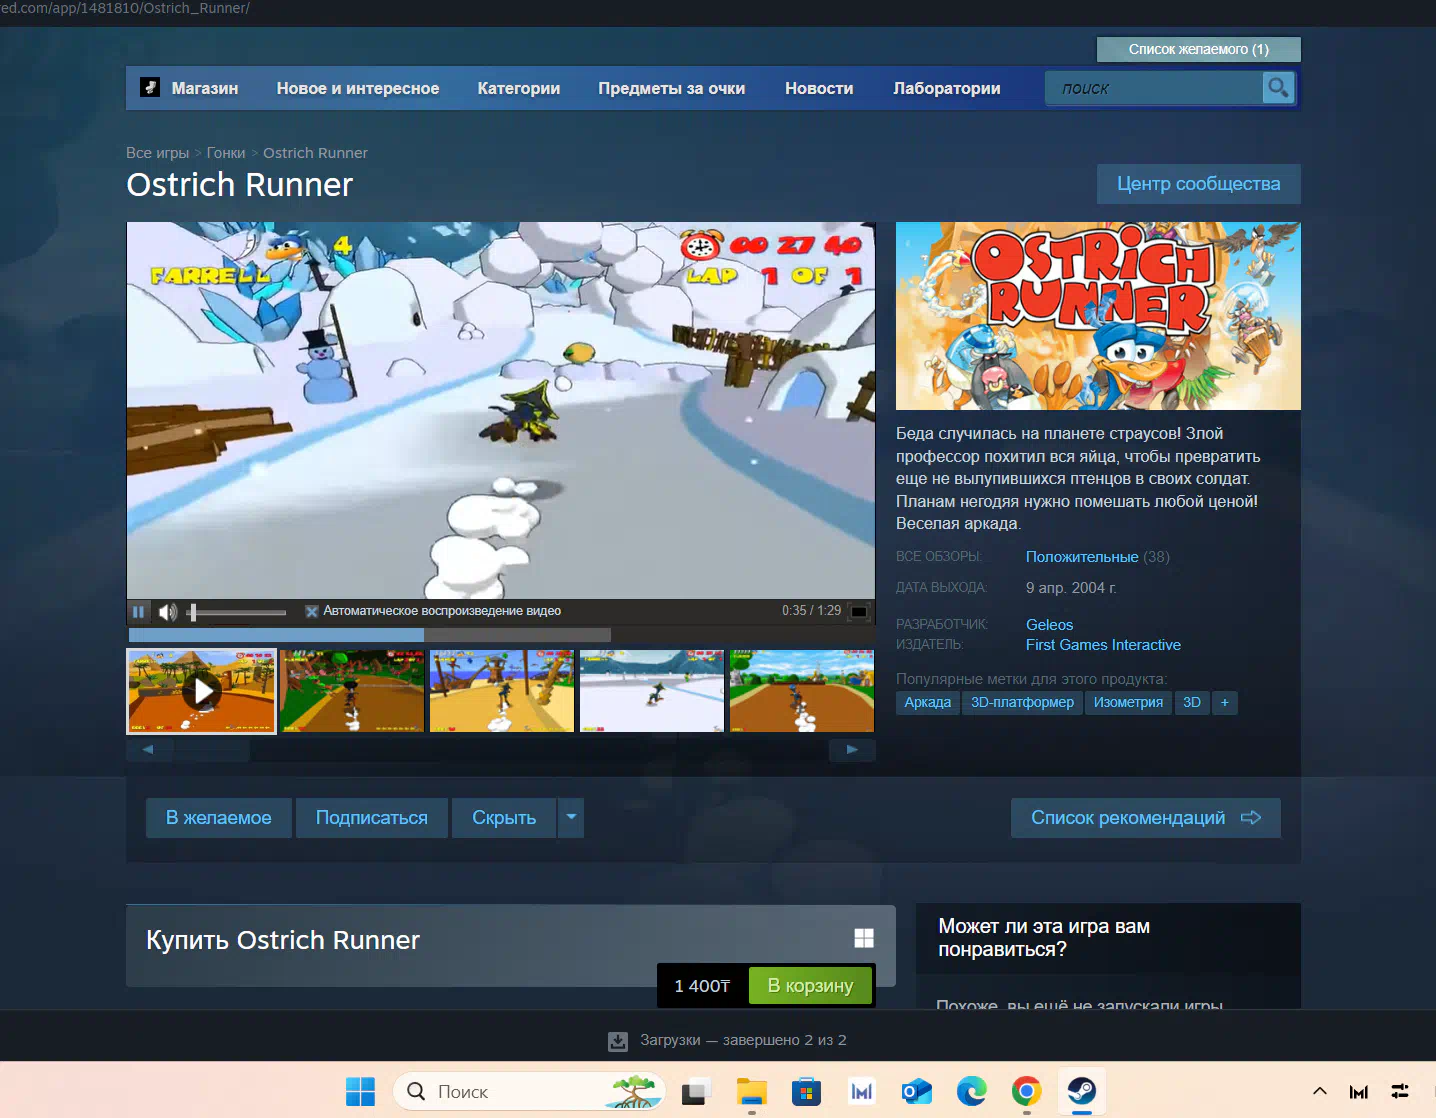Go to Все игры breadcrumb

click(157, 153)
